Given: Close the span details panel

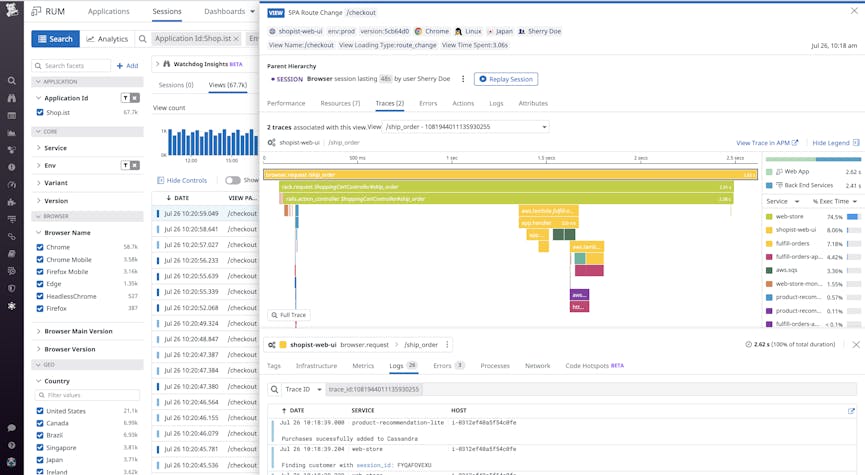Looking at the screenshot, I should click(x=856, y=344).
